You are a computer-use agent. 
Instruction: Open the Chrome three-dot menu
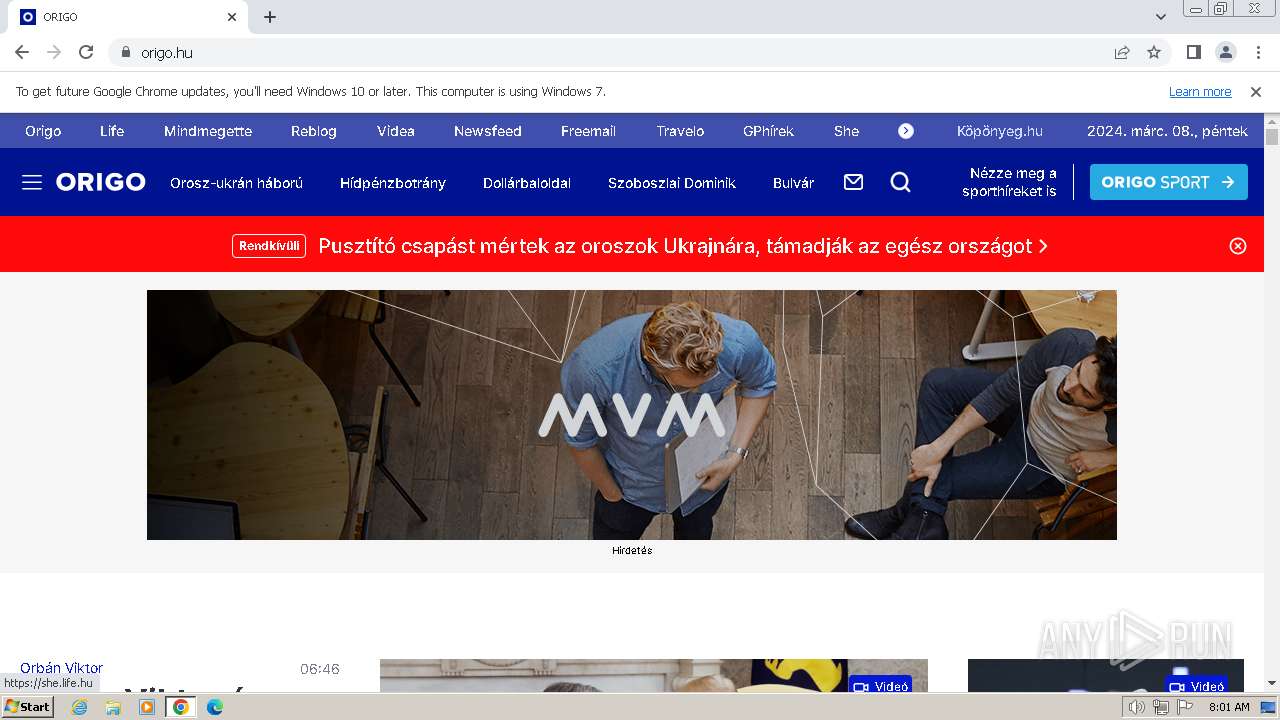[1258, 52]
